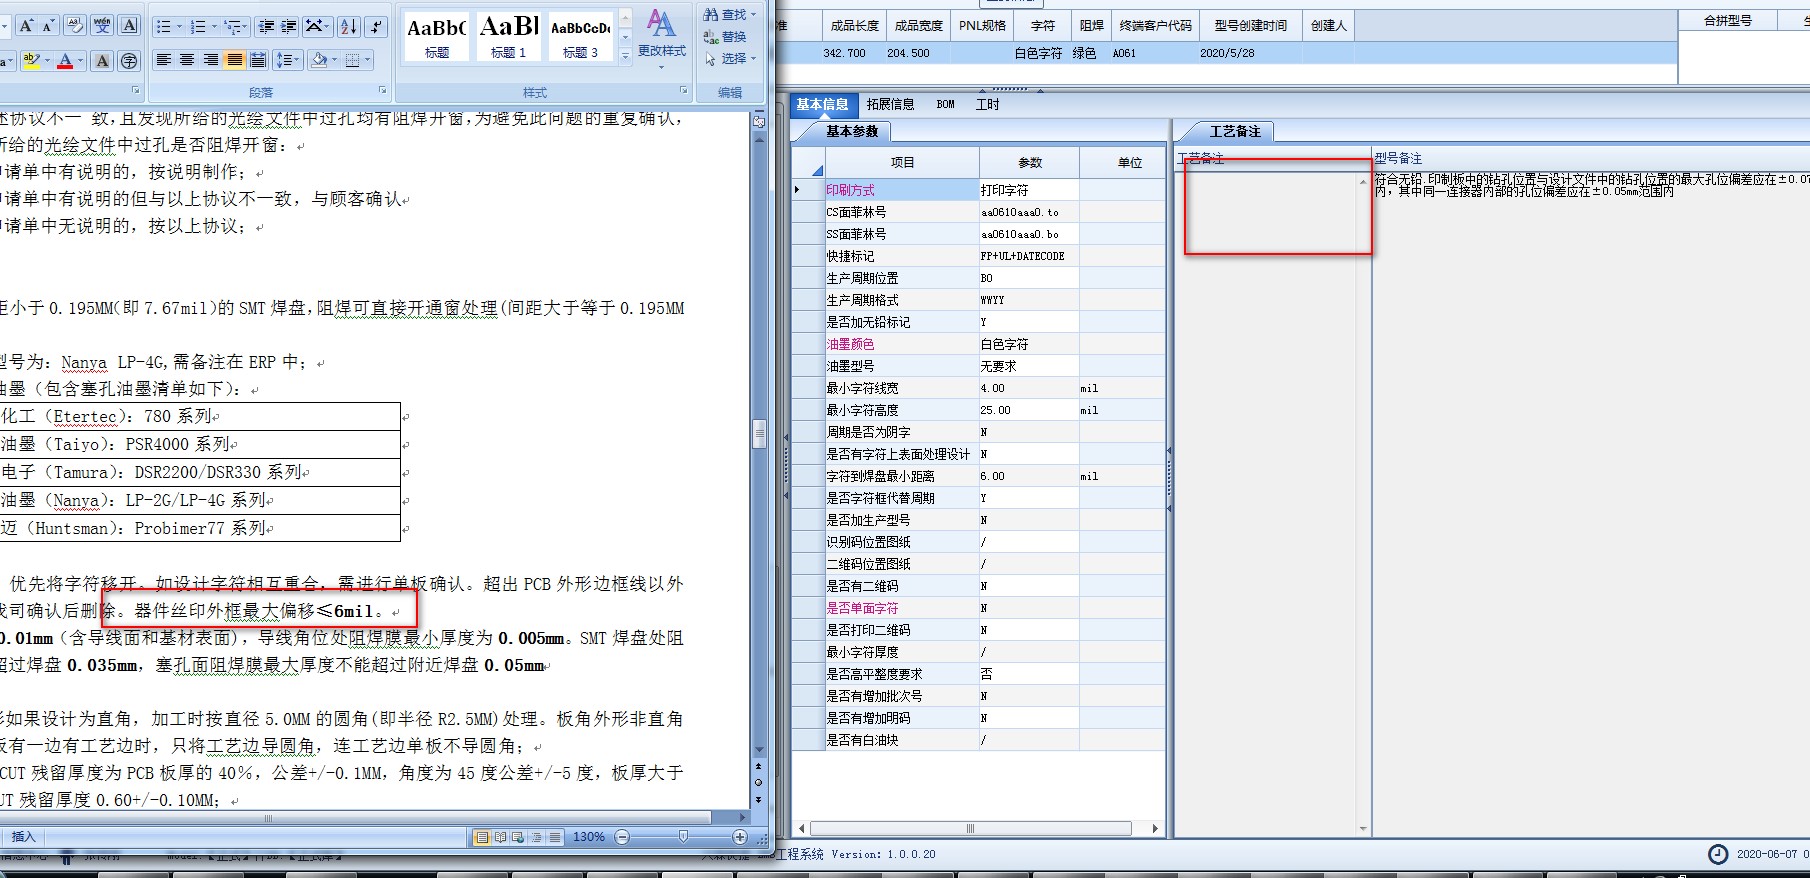The image size is (1810, 878).
Task: Open the Styles pane launcher
Action: pos(684,91)
